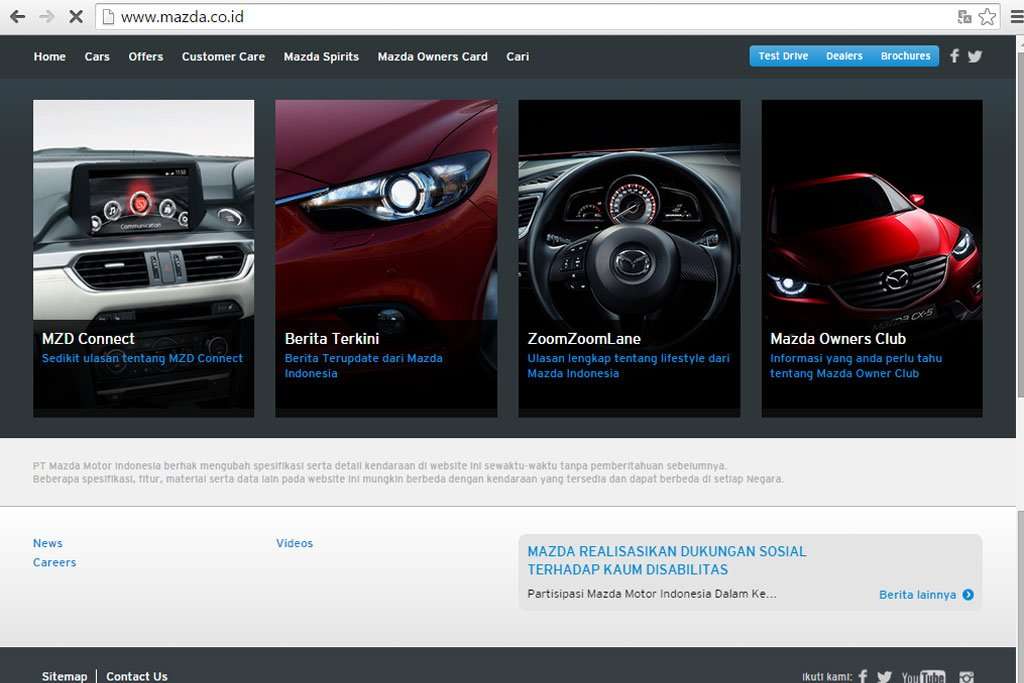This screenshot has width=1024, height=683.
Task: Open the Mazda dukungan sosial news headline
Action: point(667,560)
